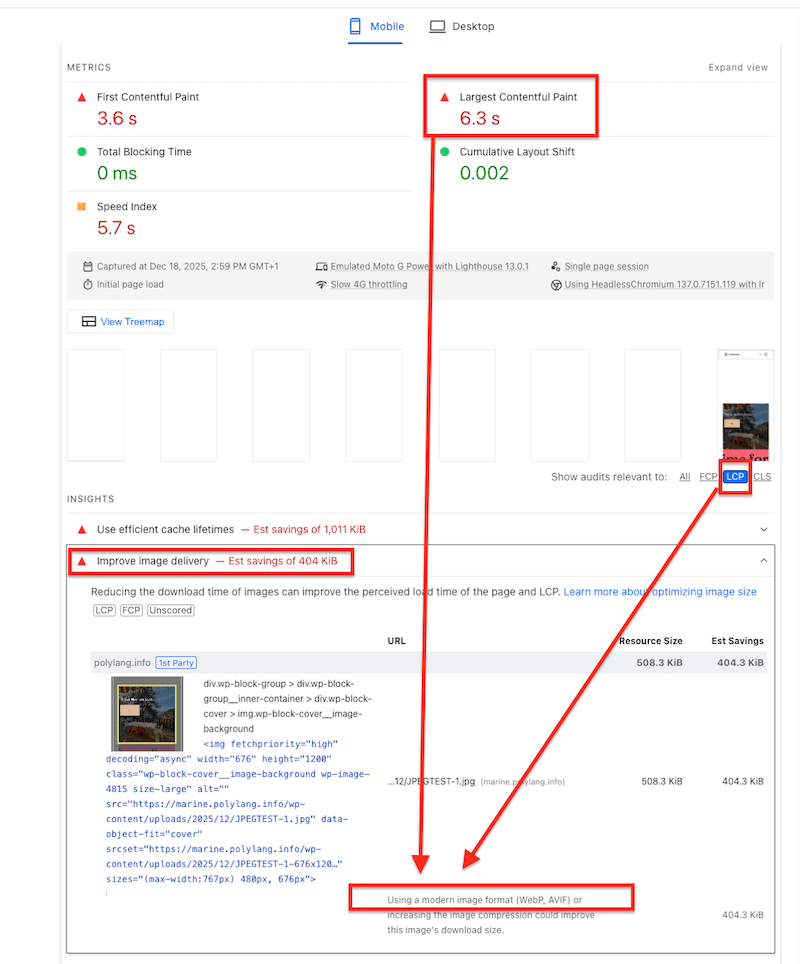The height and width of the screenshot is (964, 800).
Task: Click the final filmstrip screenshot thumbnail
Action: (x=745, y=405)
